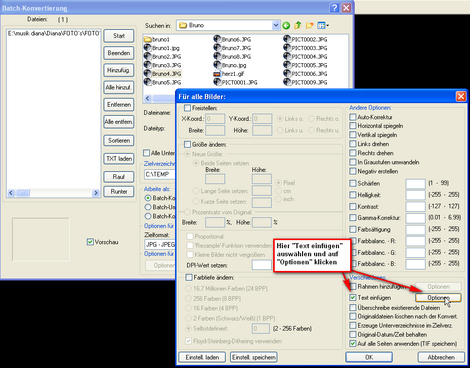Image resolution: width=470 pixels, height=368 pixels.
Task: Select file PICT0003.JPG
Action: click(x=305, y=48)
